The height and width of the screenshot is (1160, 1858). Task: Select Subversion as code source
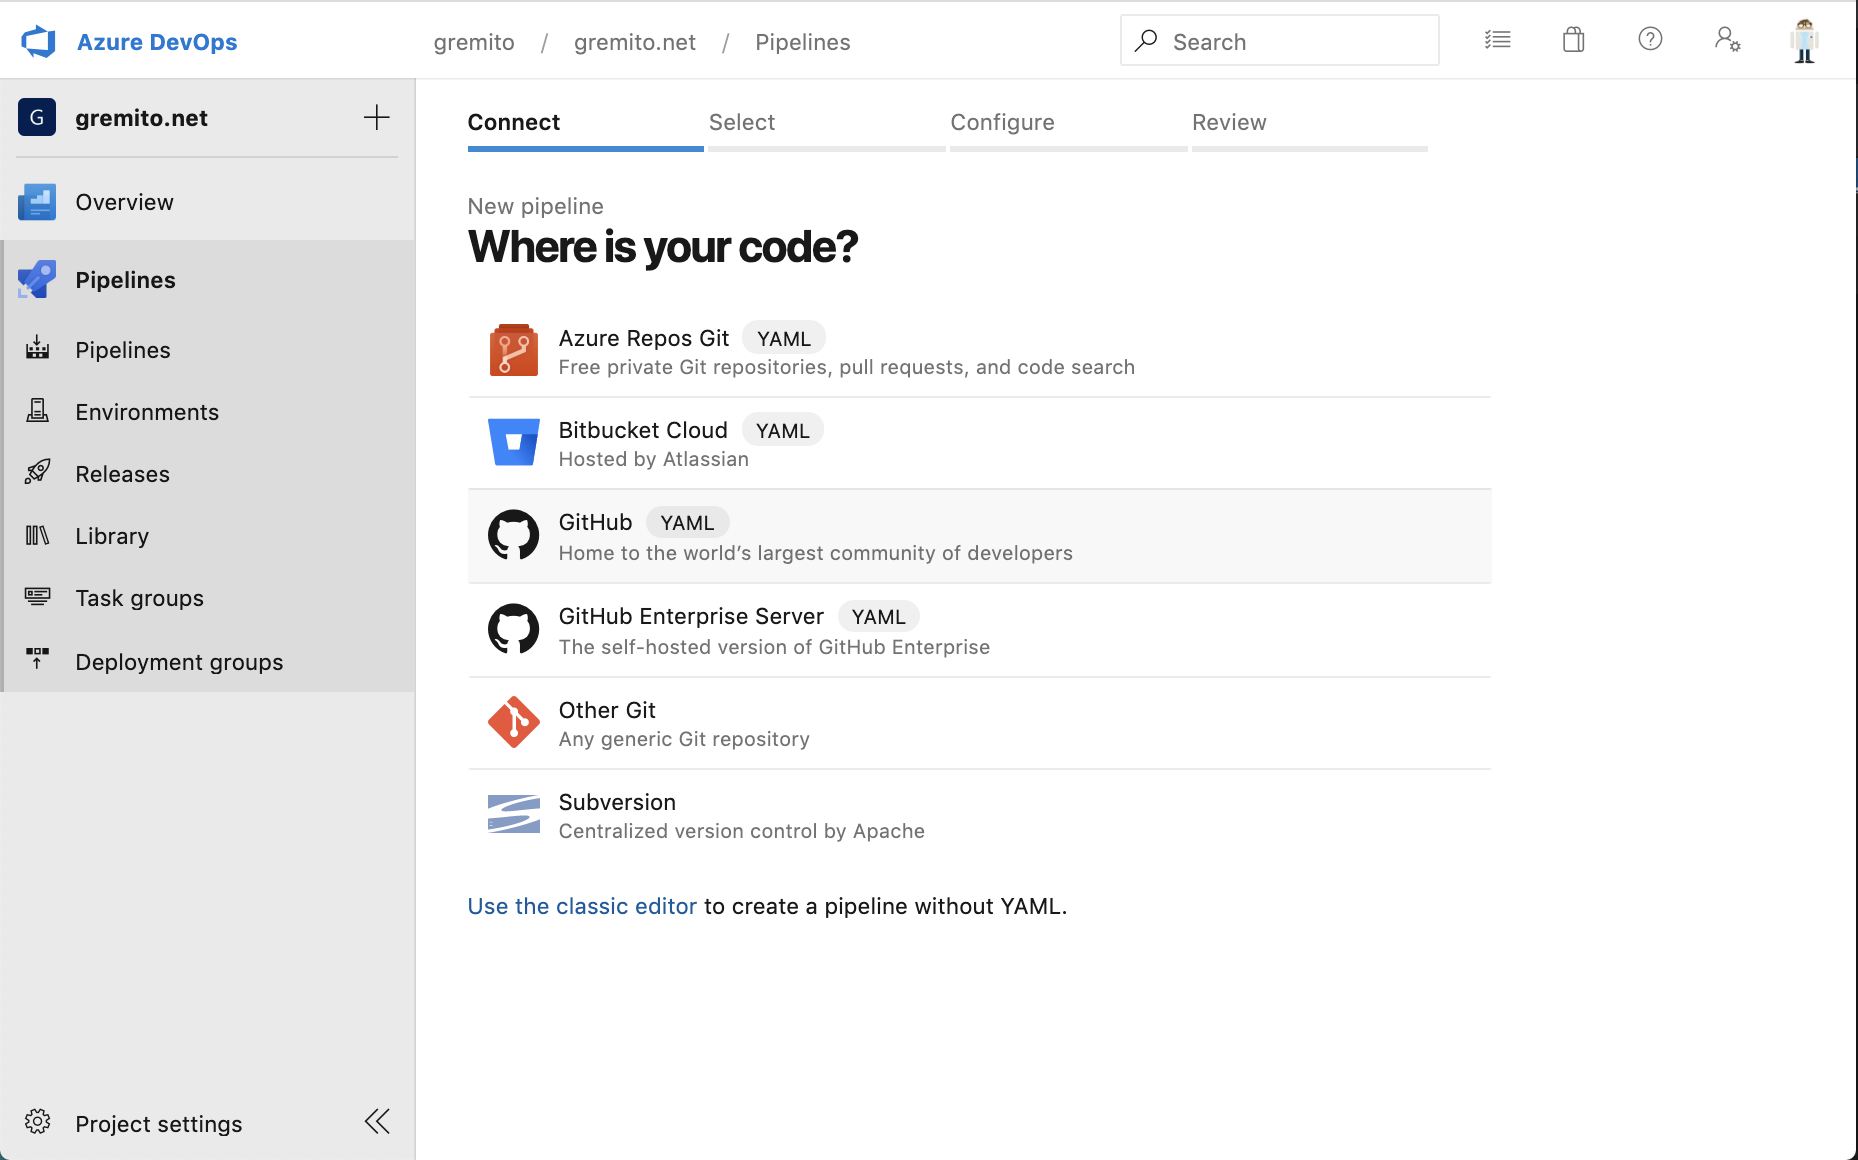(x=980, y=815)
